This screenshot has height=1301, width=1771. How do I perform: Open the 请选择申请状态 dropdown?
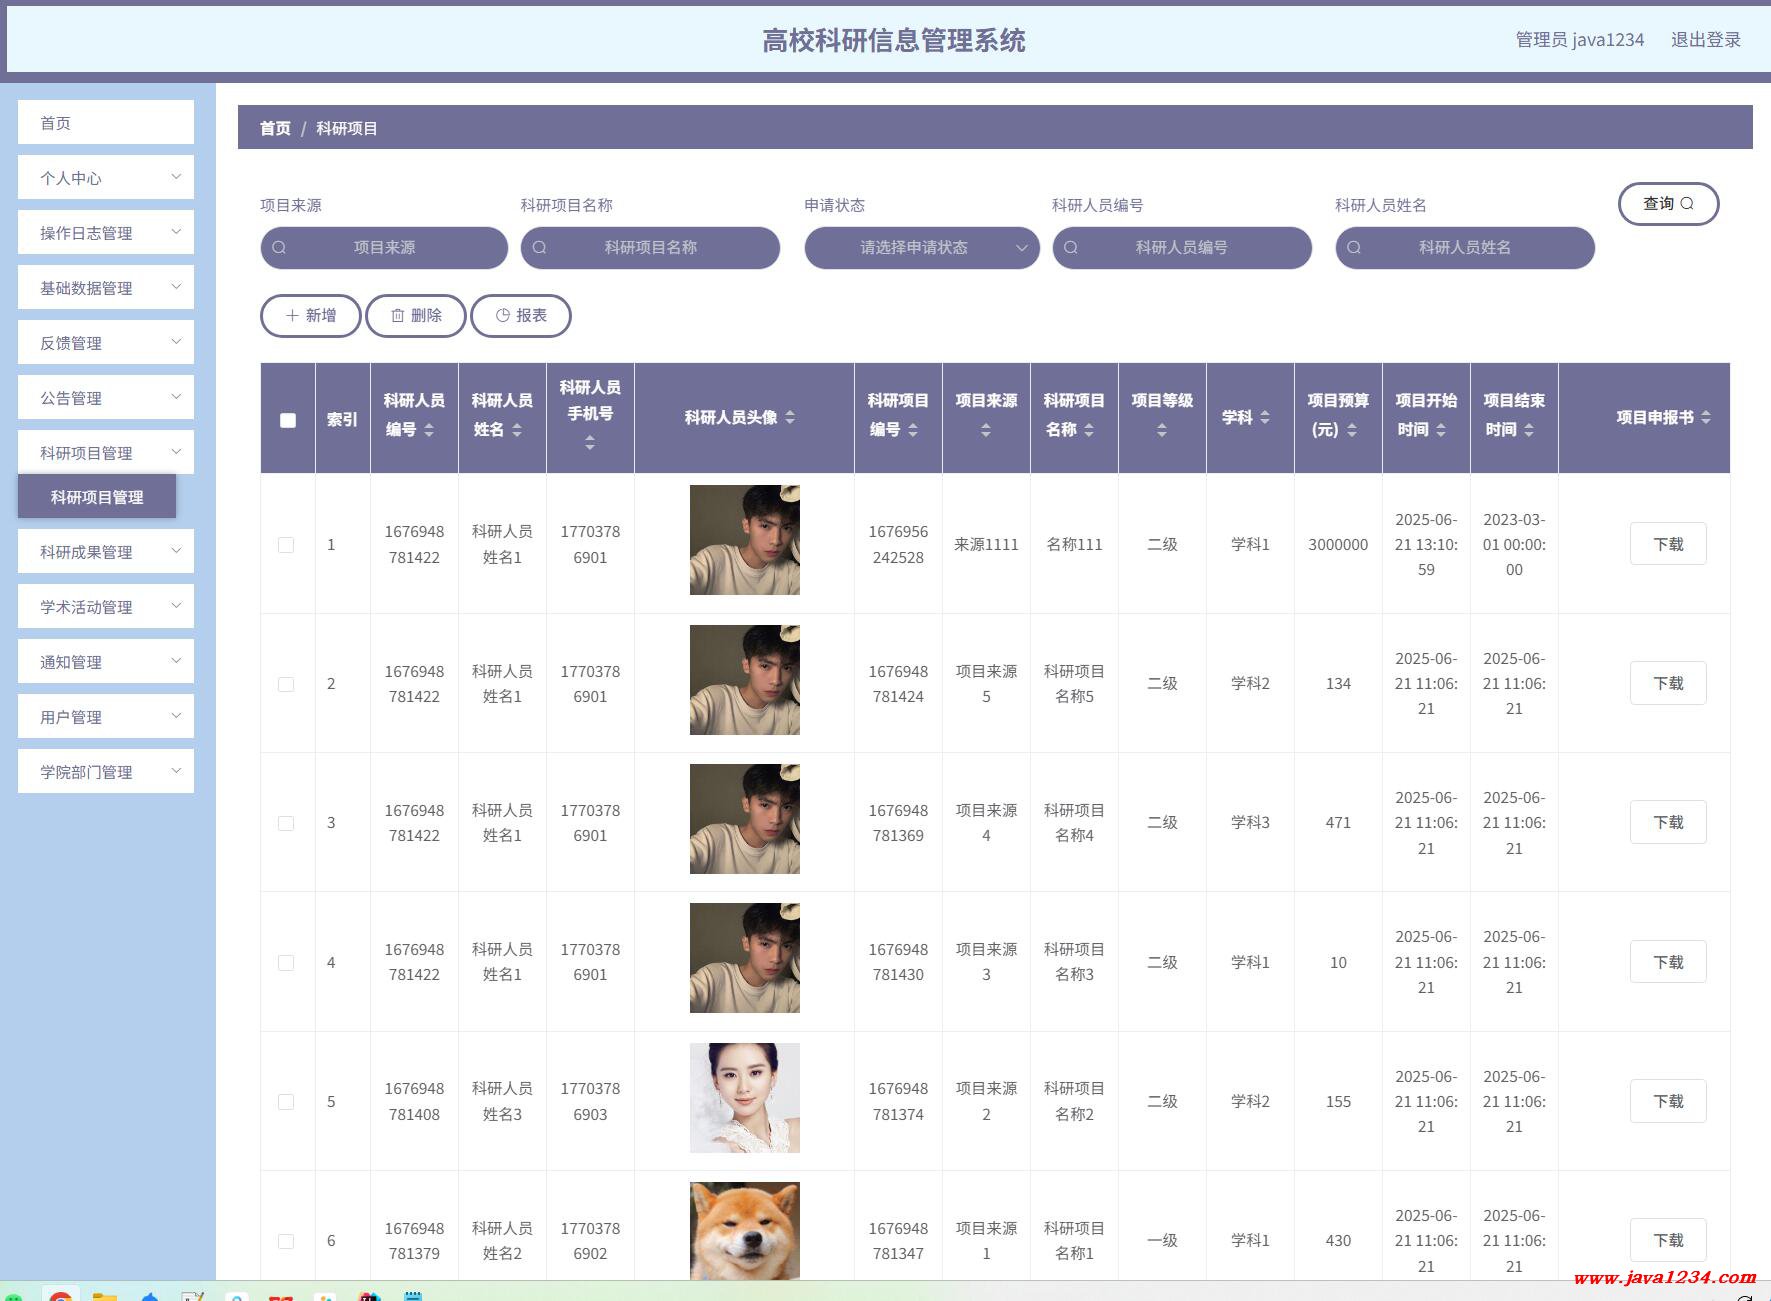tap(922, 248)
